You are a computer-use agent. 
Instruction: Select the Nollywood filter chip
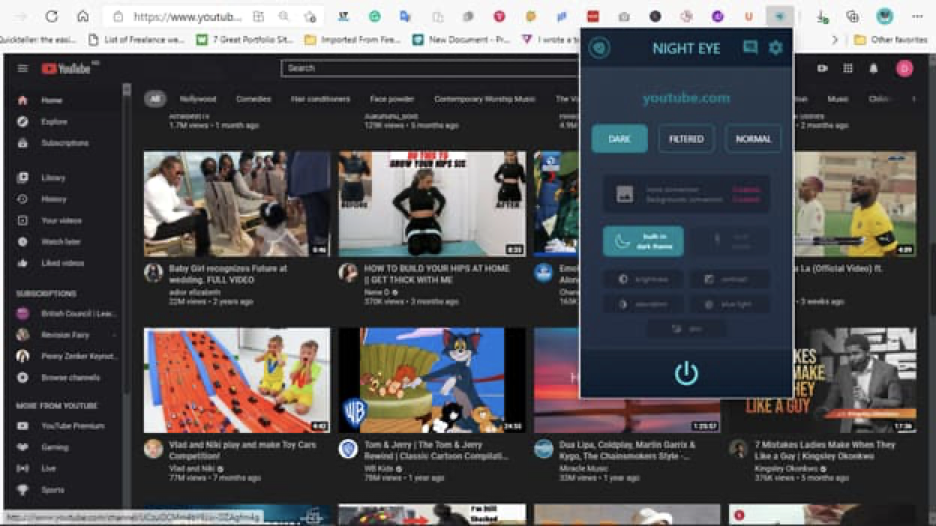tap(198, 99)
